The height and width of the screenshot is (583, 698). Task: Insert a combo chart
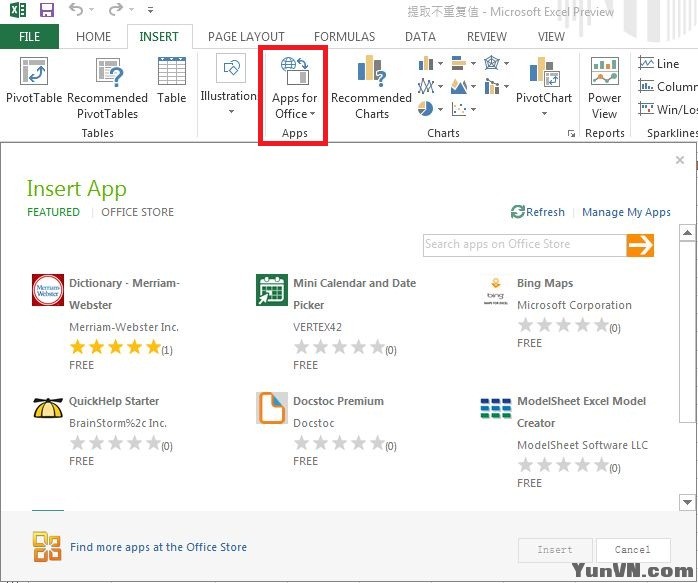coord(491,86)
